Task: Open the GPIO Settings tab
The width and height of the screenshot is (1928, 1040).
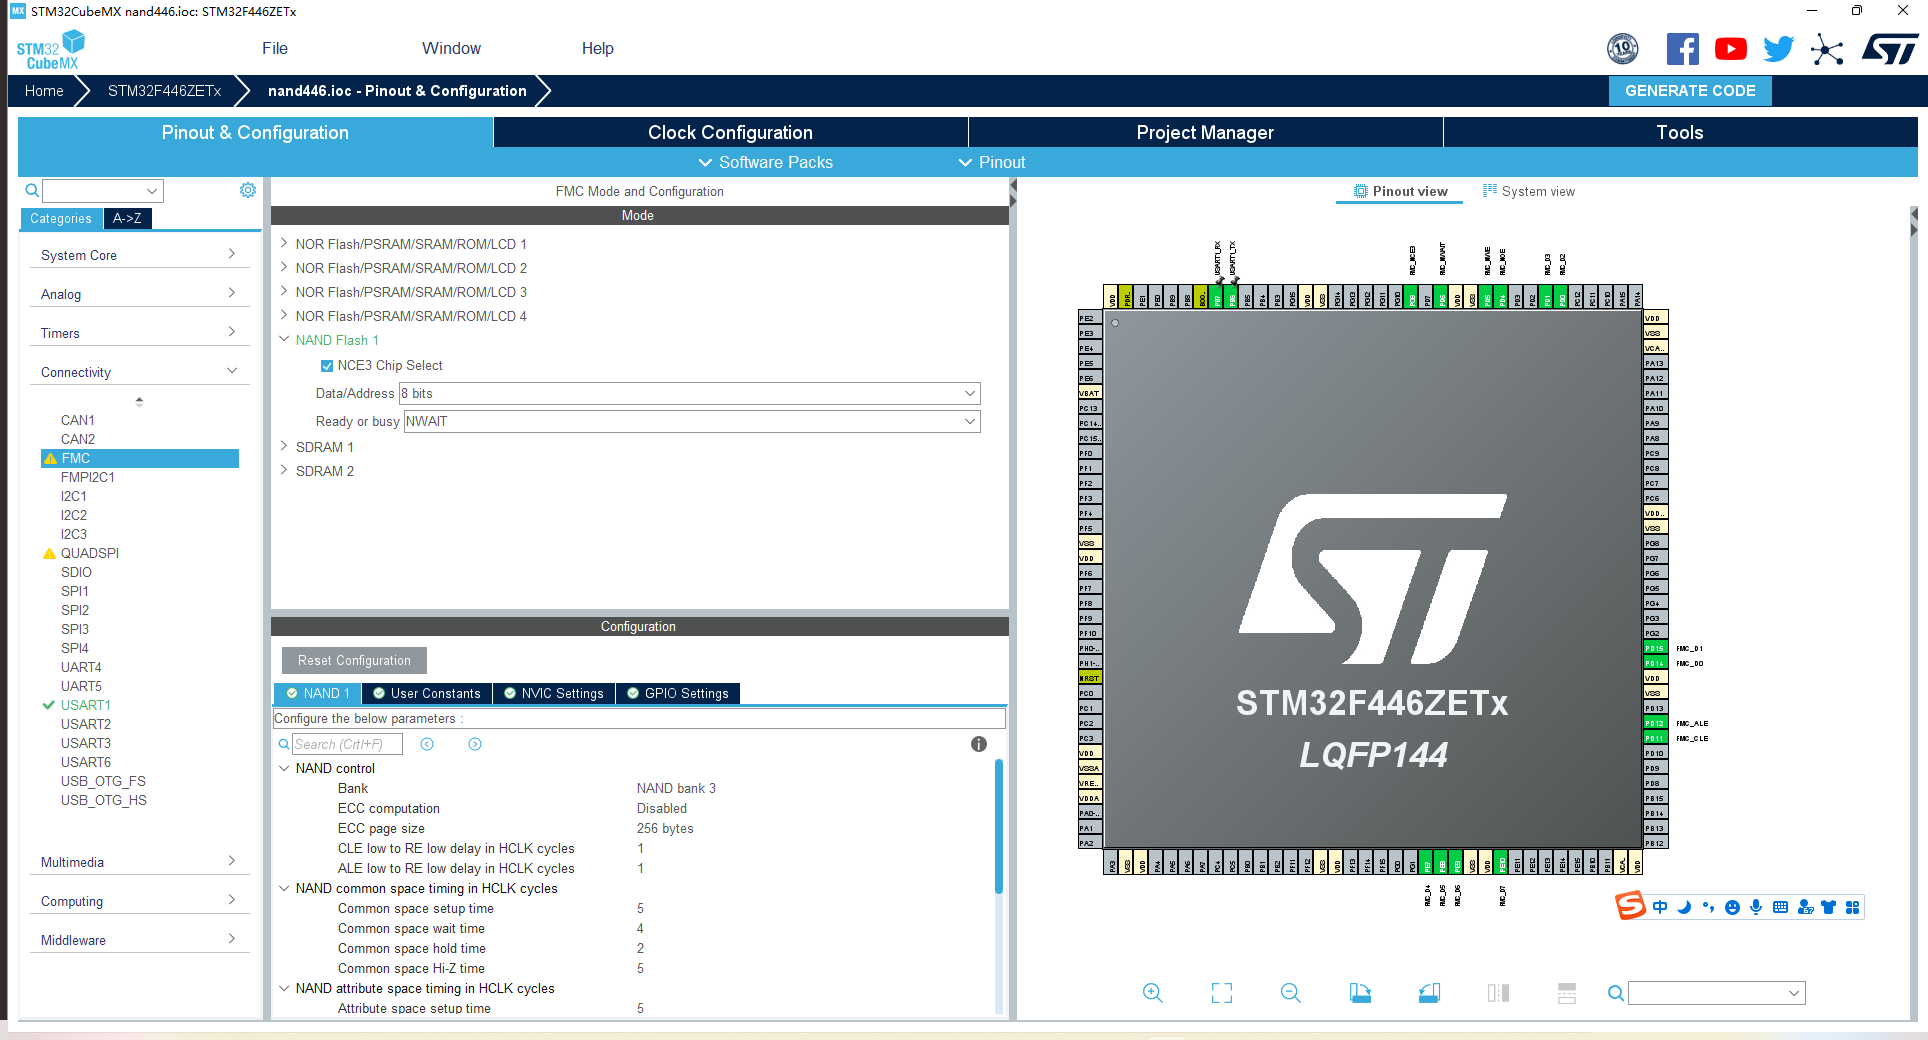Action: (x=678, y=693)
